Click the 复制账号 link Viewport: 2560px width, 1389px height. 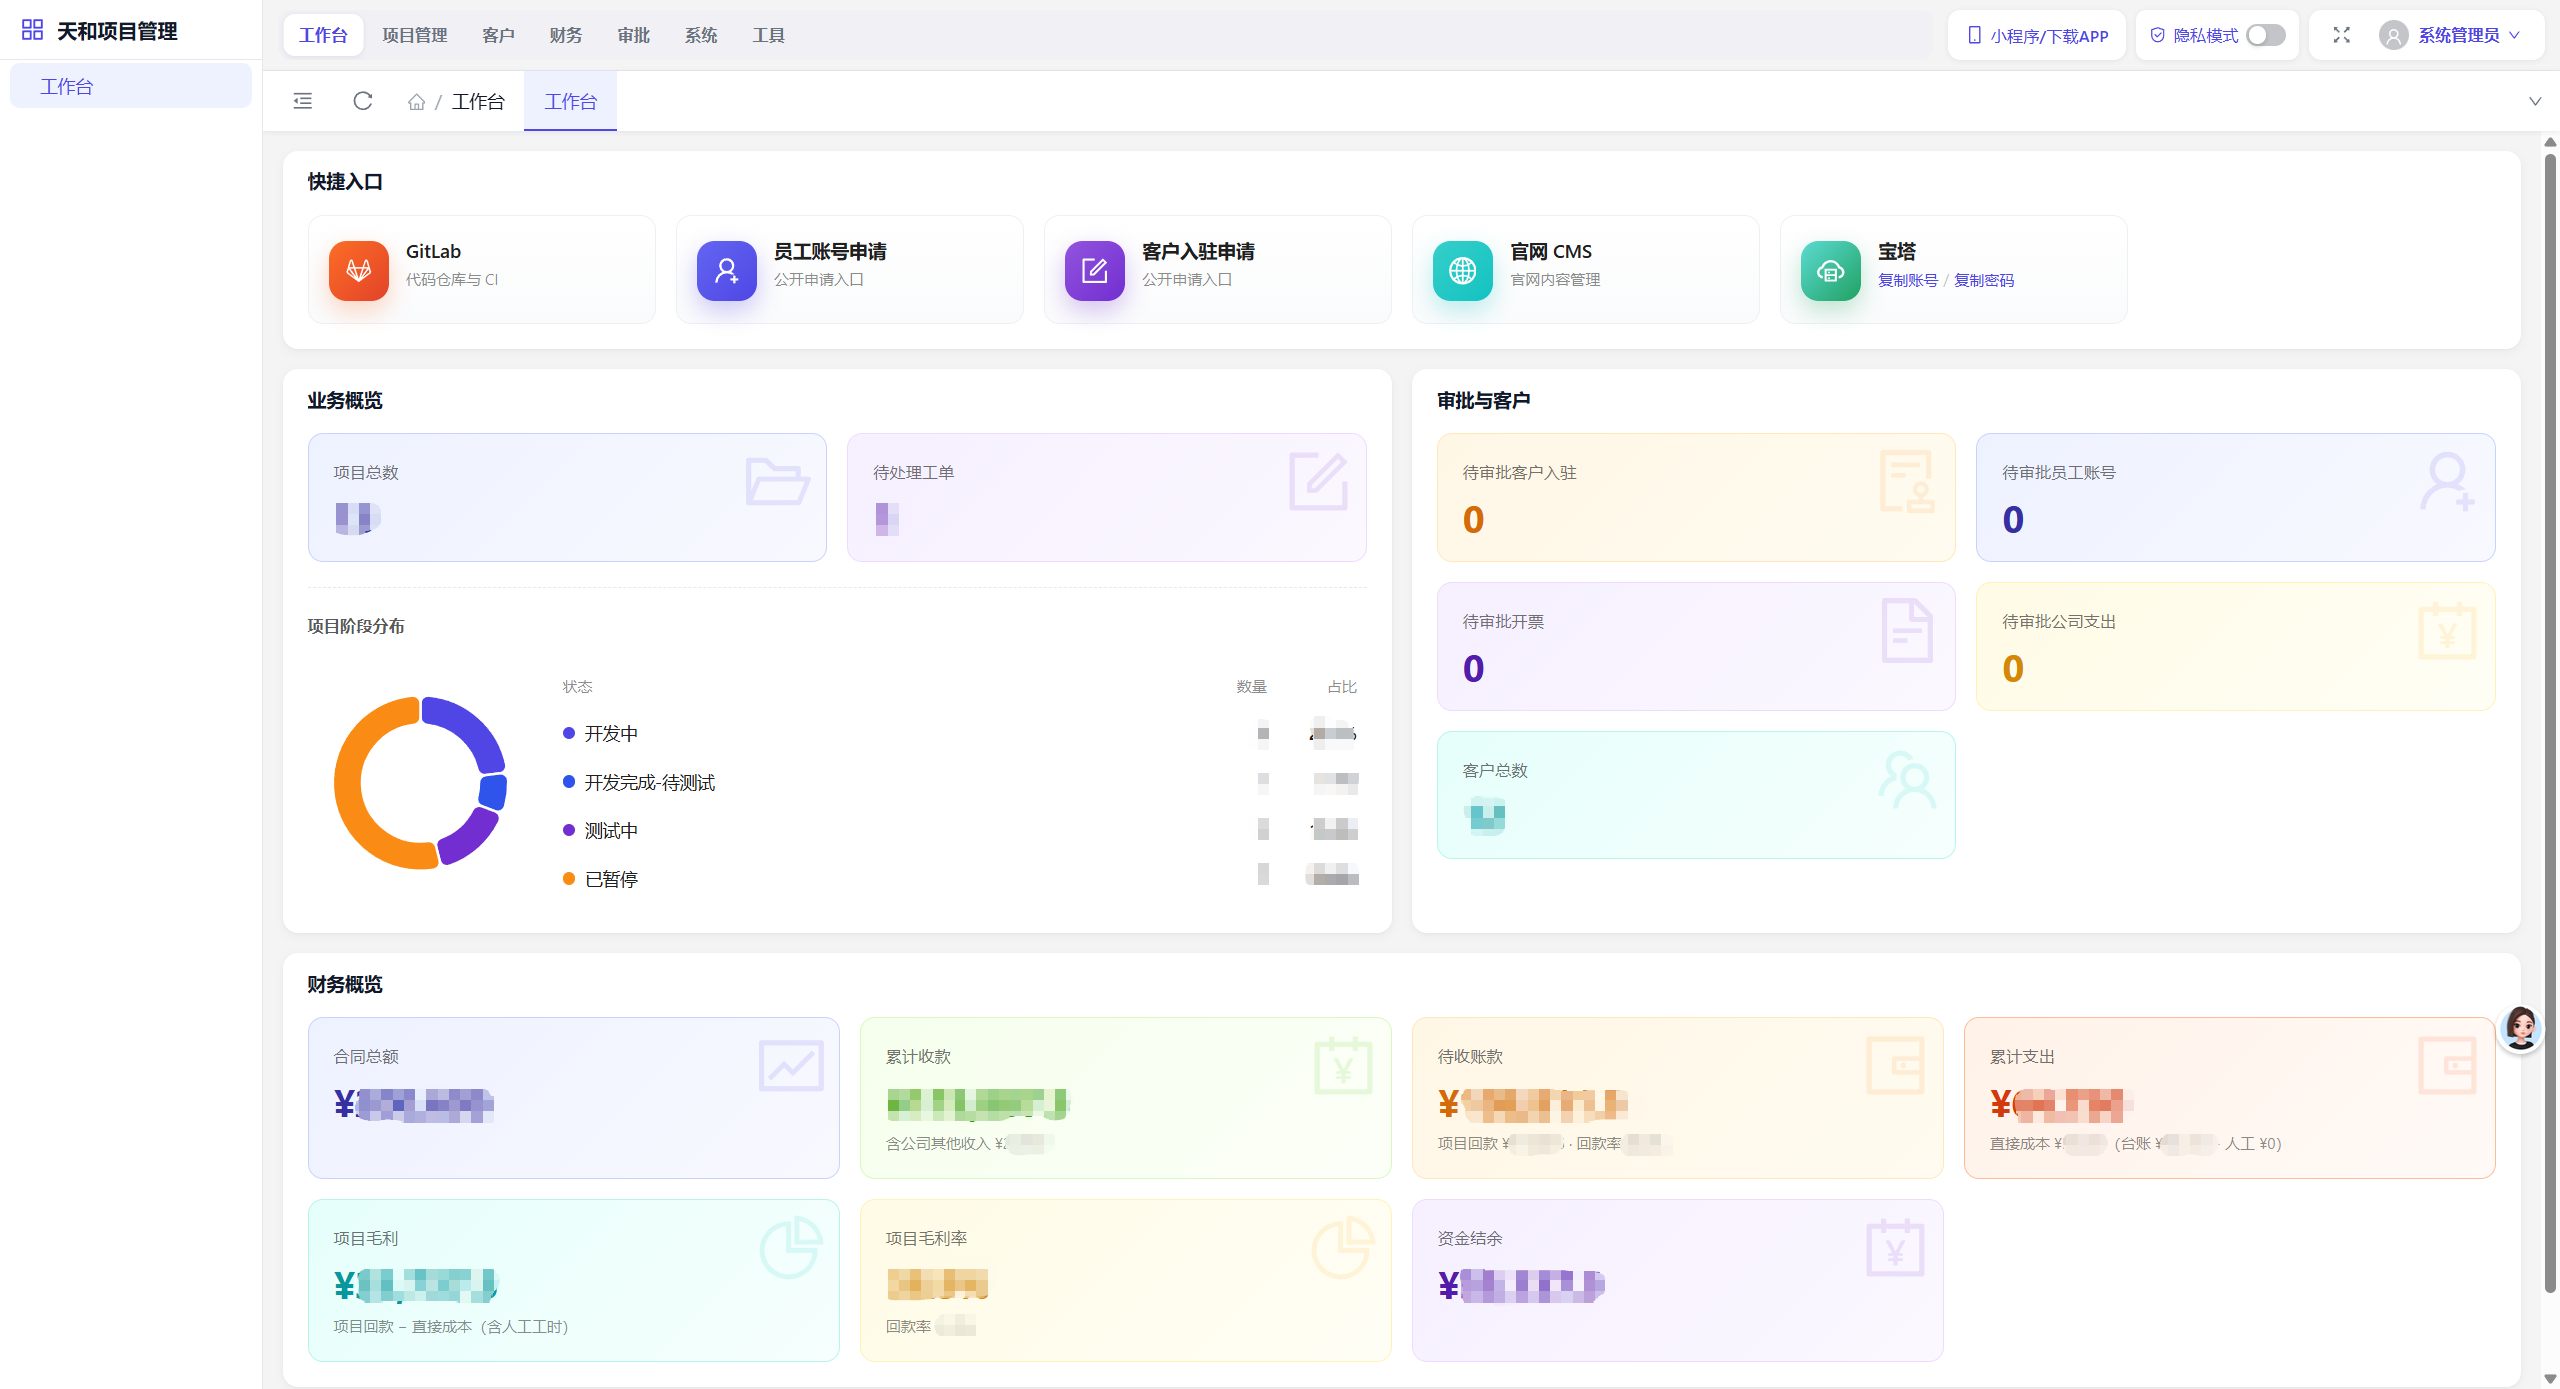[x=1907, y=280]
